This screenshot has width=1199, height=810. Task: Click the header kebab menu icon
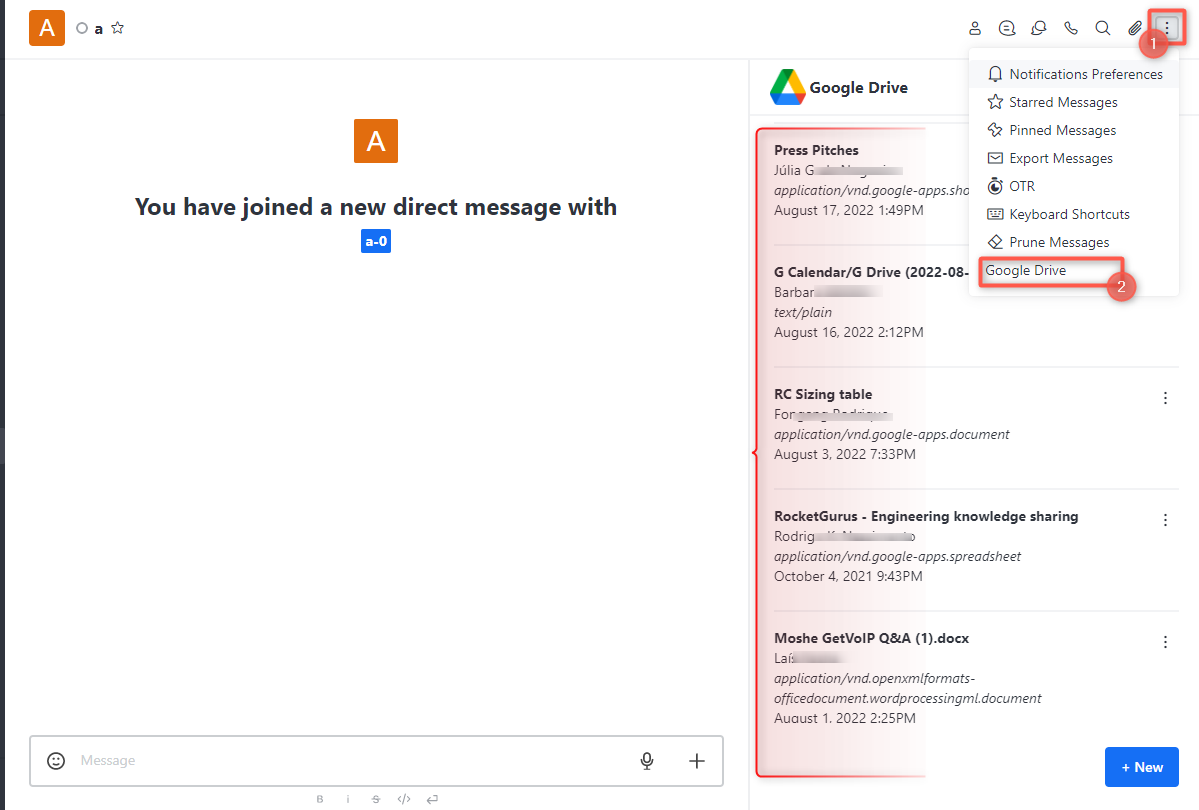tap(1167, 28)
